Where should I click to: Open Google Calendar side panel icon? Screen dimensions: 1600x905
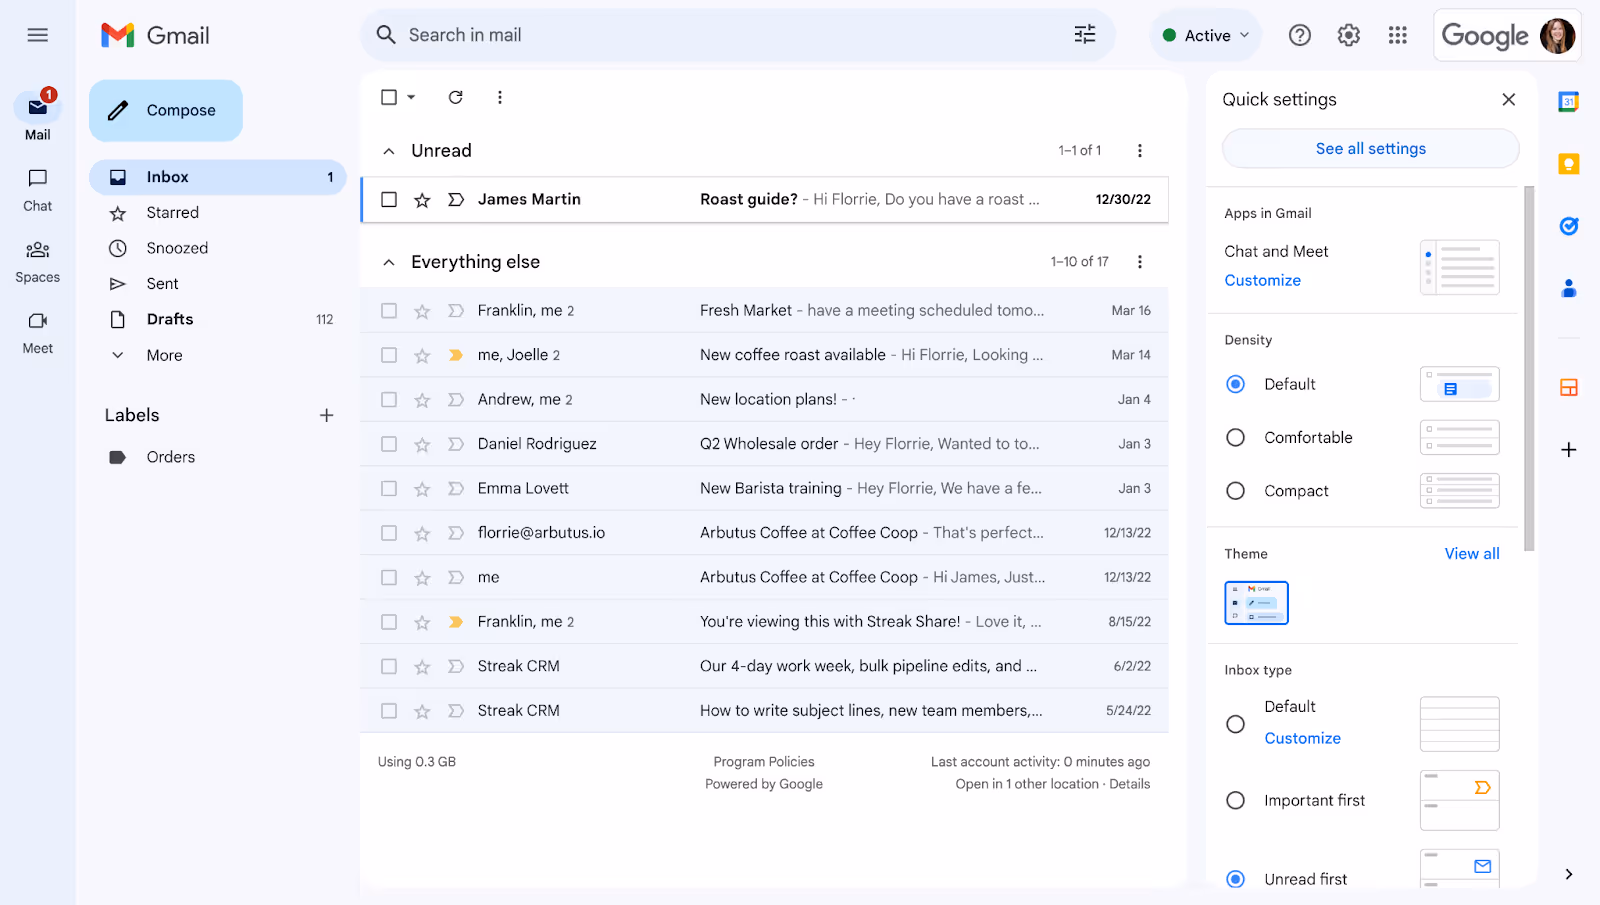[x=1569, y=101]
